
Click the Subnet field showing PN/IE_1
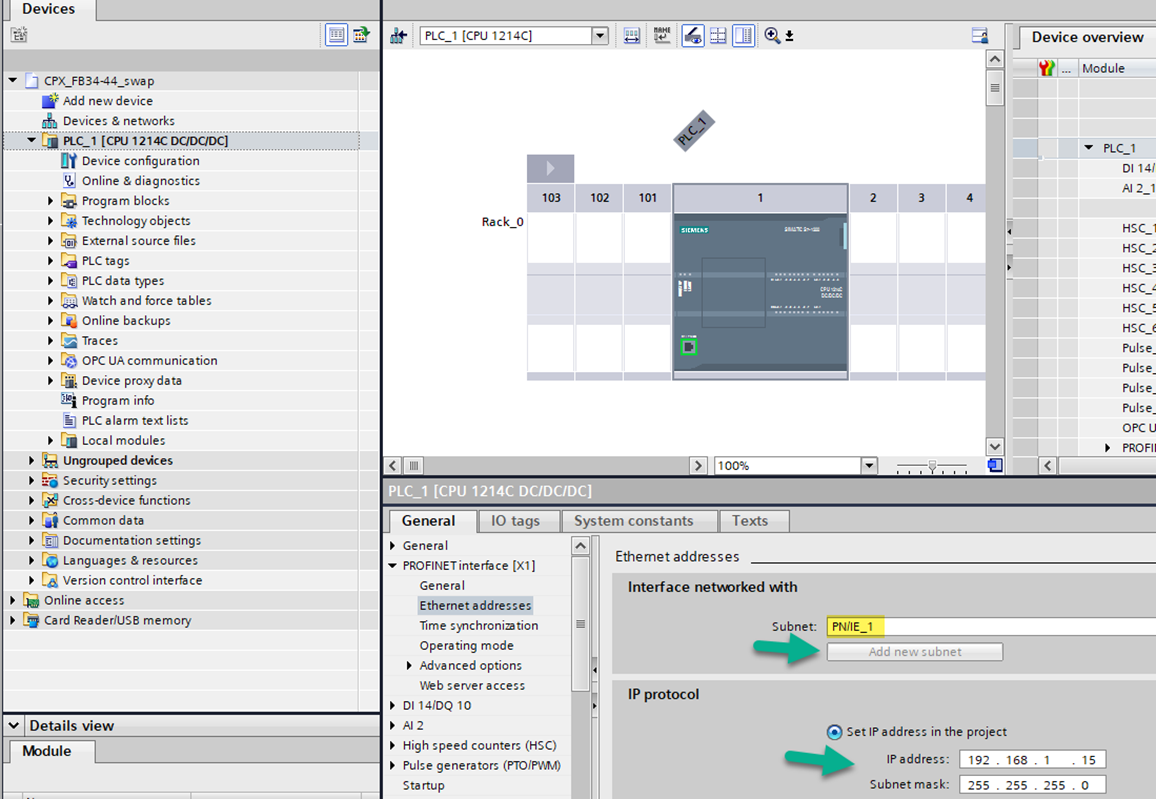pos(991,627)
